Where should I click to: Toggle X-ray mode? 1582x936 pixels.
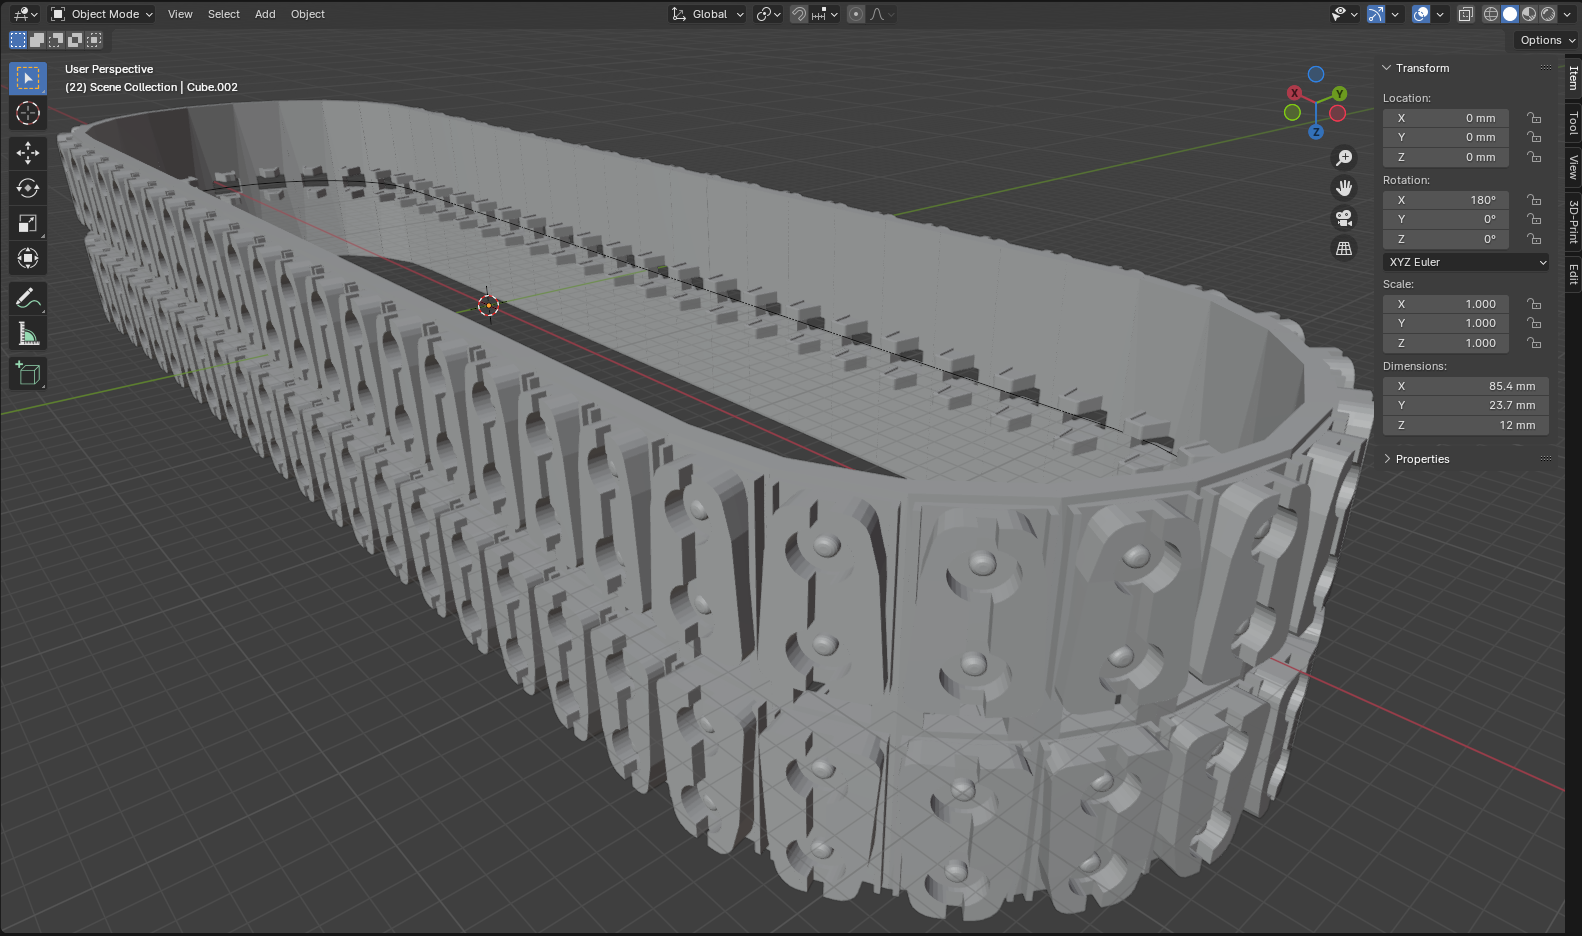tap(1465, 14)
